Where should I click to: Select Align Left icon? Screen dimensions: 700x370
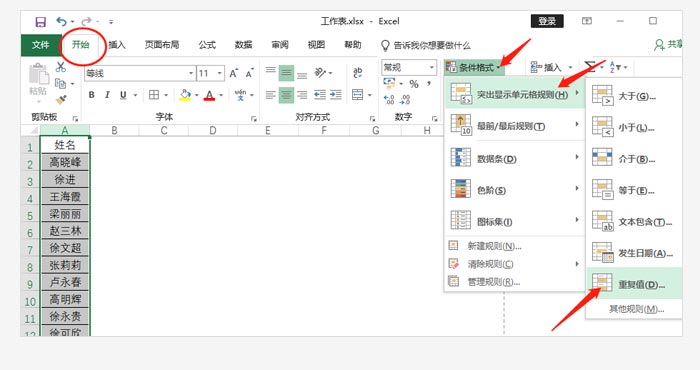pyautogui.click(x=271, y=95)
